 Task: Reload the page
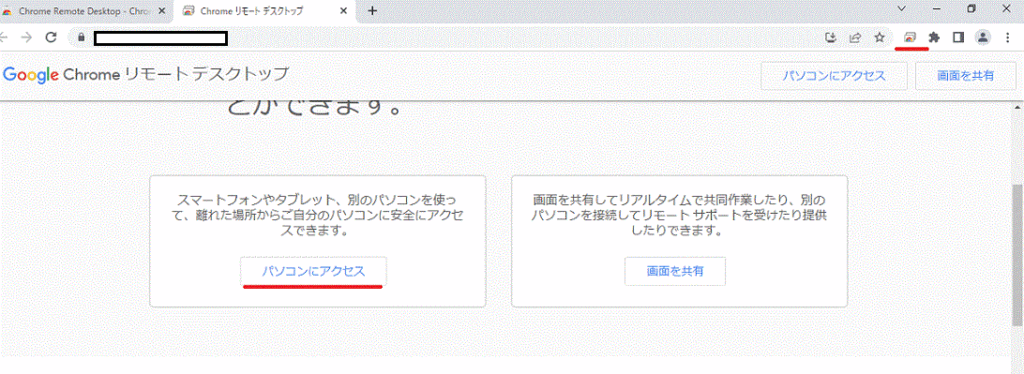(x=52, y=37)
